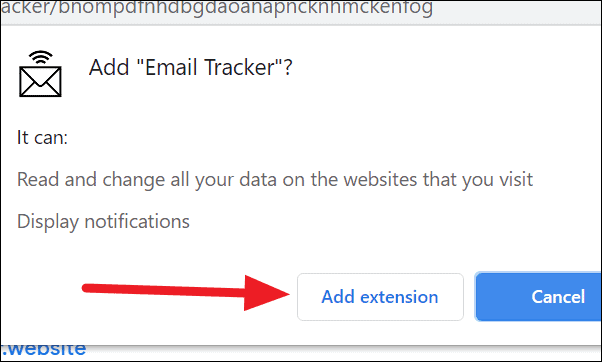The image size is (602, 362).
Task: Focus the browser address bar URL
Action: pos(217,8)
